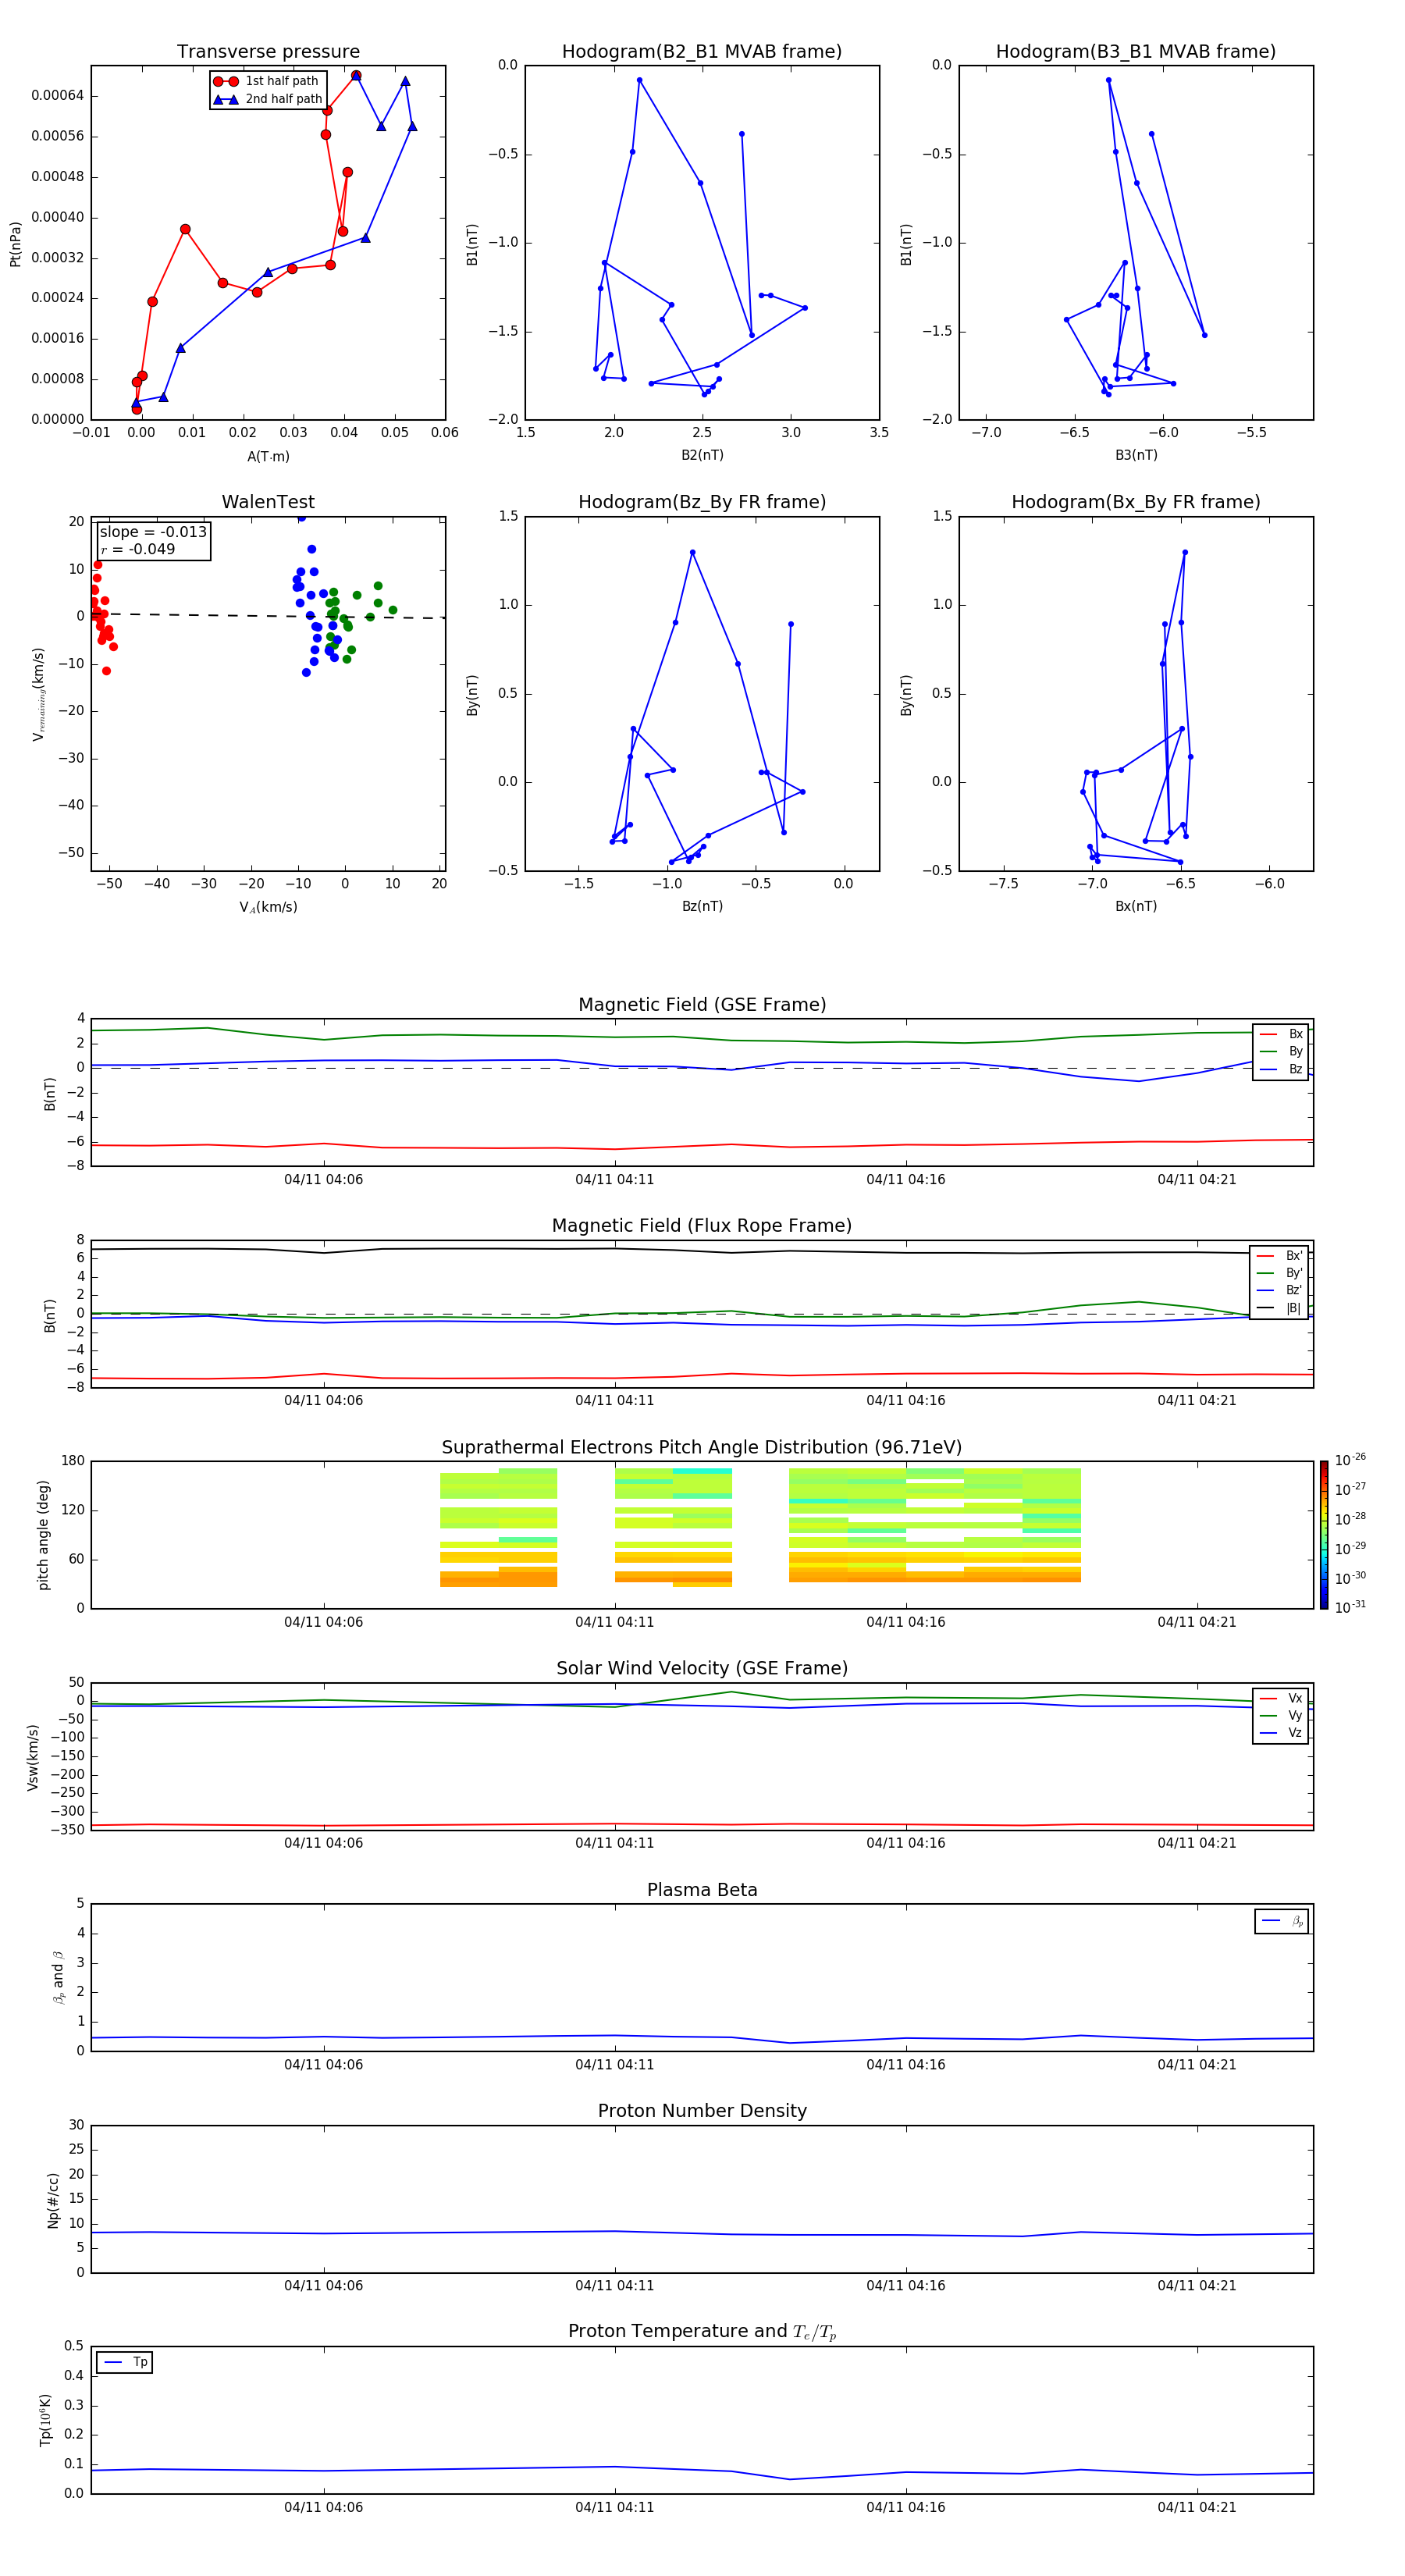Click 'A(T·m)' x-axis label
This screenshot has height=2576, width=1405.
click(268, 456)
